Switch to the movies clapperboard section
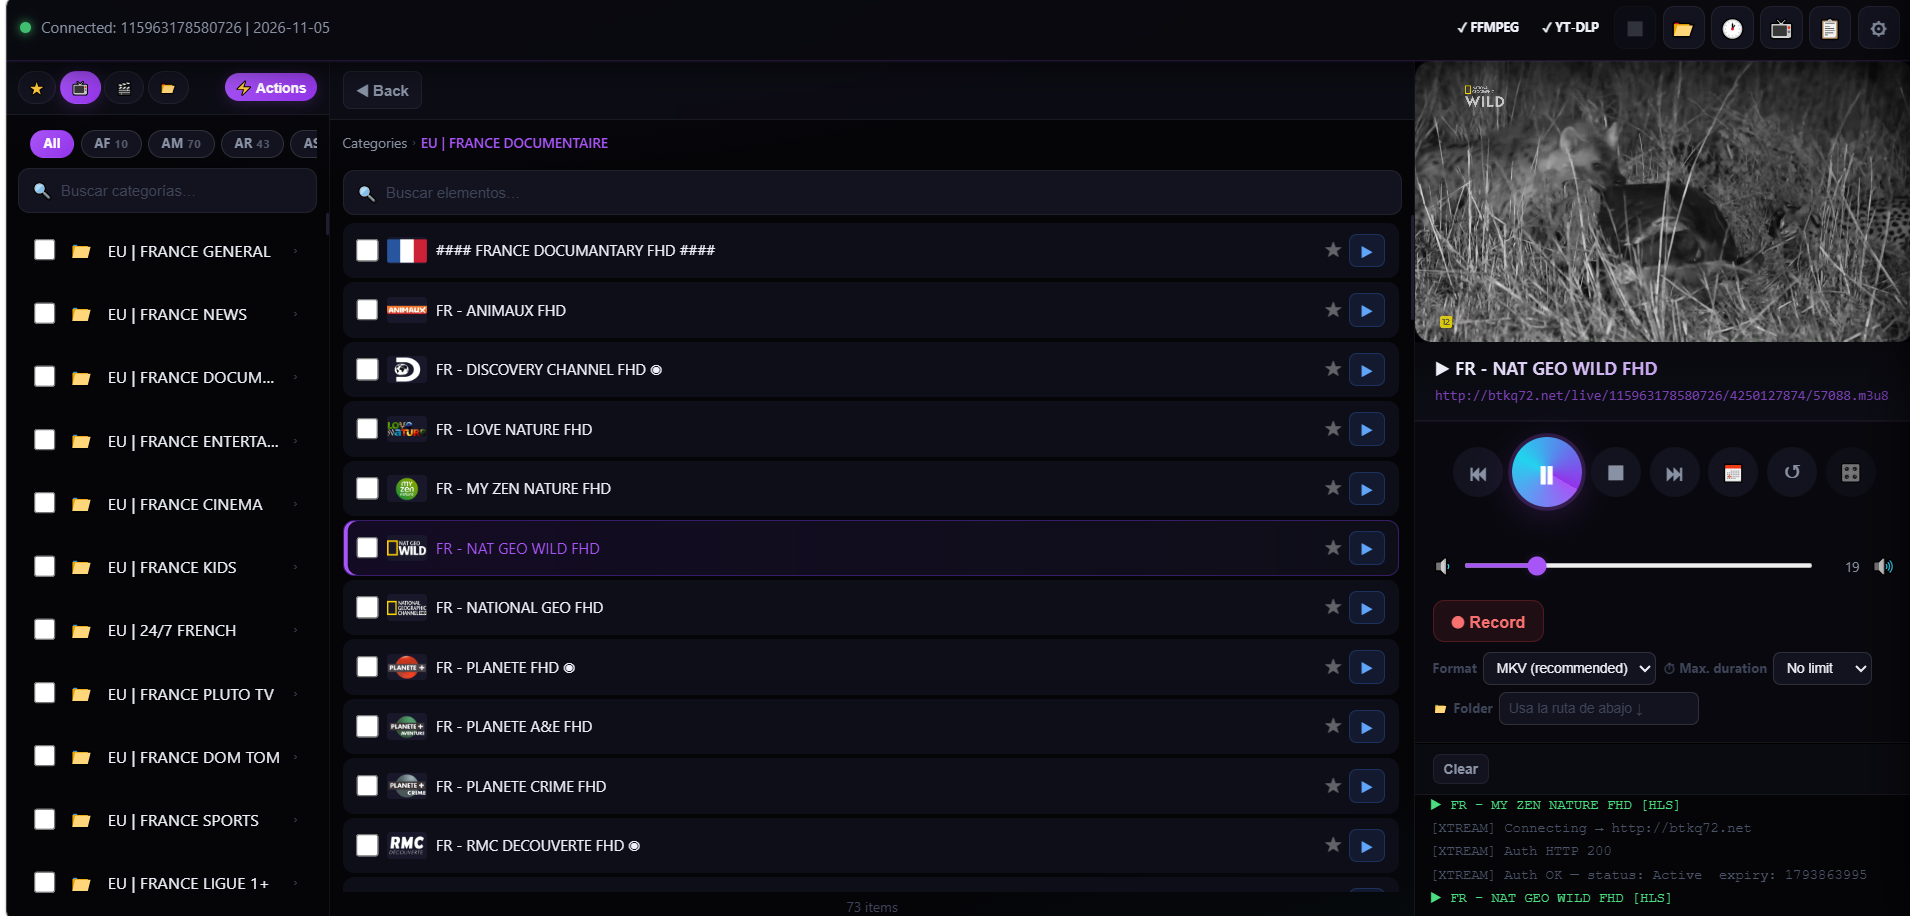The width and height of the screenshot is (1910, 916). [124, 89]
